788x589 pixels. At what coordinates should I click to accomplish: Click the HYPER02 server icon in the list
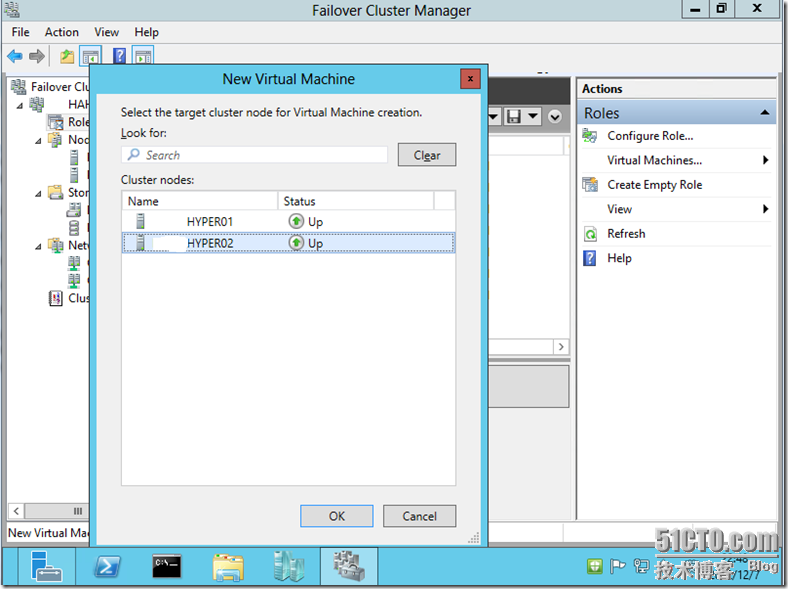(x=141, y=243)
